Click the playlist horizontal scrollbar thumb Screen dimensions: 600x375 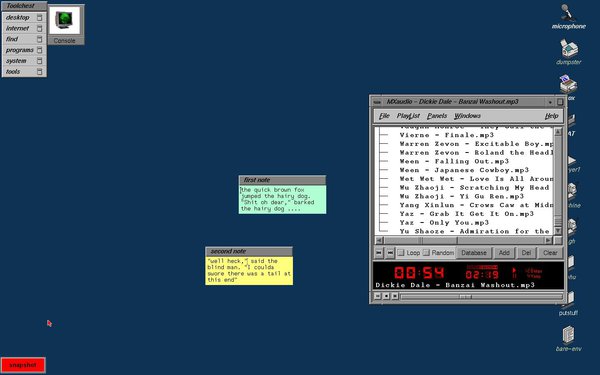(x=421, y=241)
